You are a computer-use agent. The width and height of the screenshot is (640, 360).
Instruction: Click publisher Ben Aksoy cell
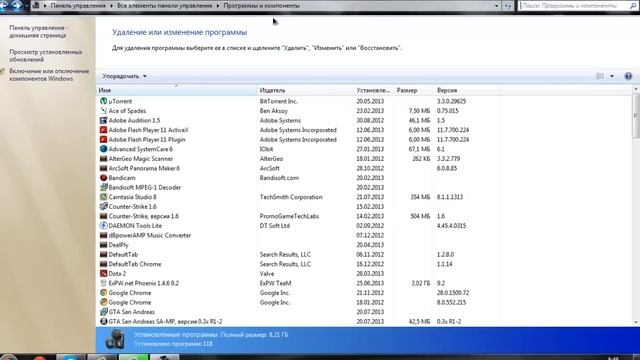[x=274, y=111]
